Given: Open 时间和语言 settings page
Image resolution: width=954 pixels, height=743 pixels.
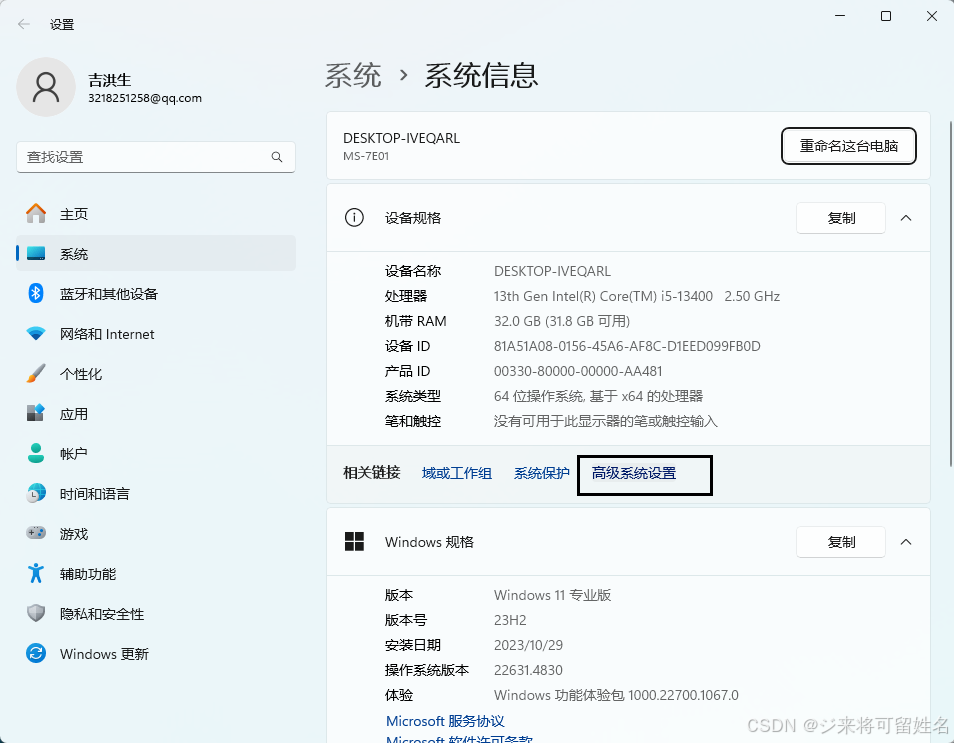Looking at the screenshot, I should point(156,493).
